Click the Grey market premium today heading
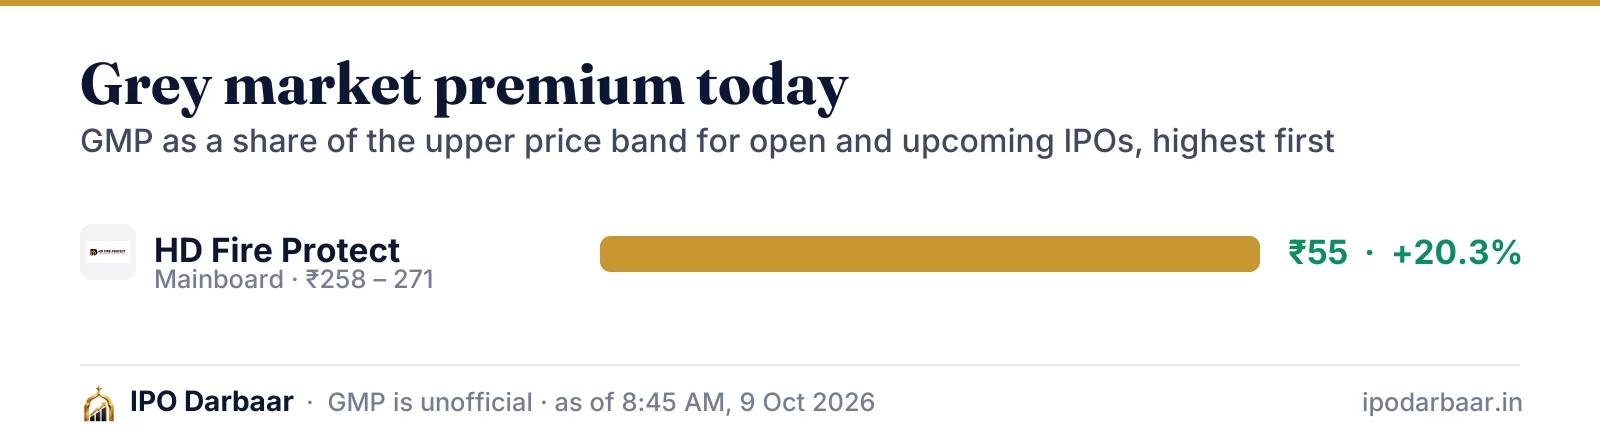 [x=464, y=86]
